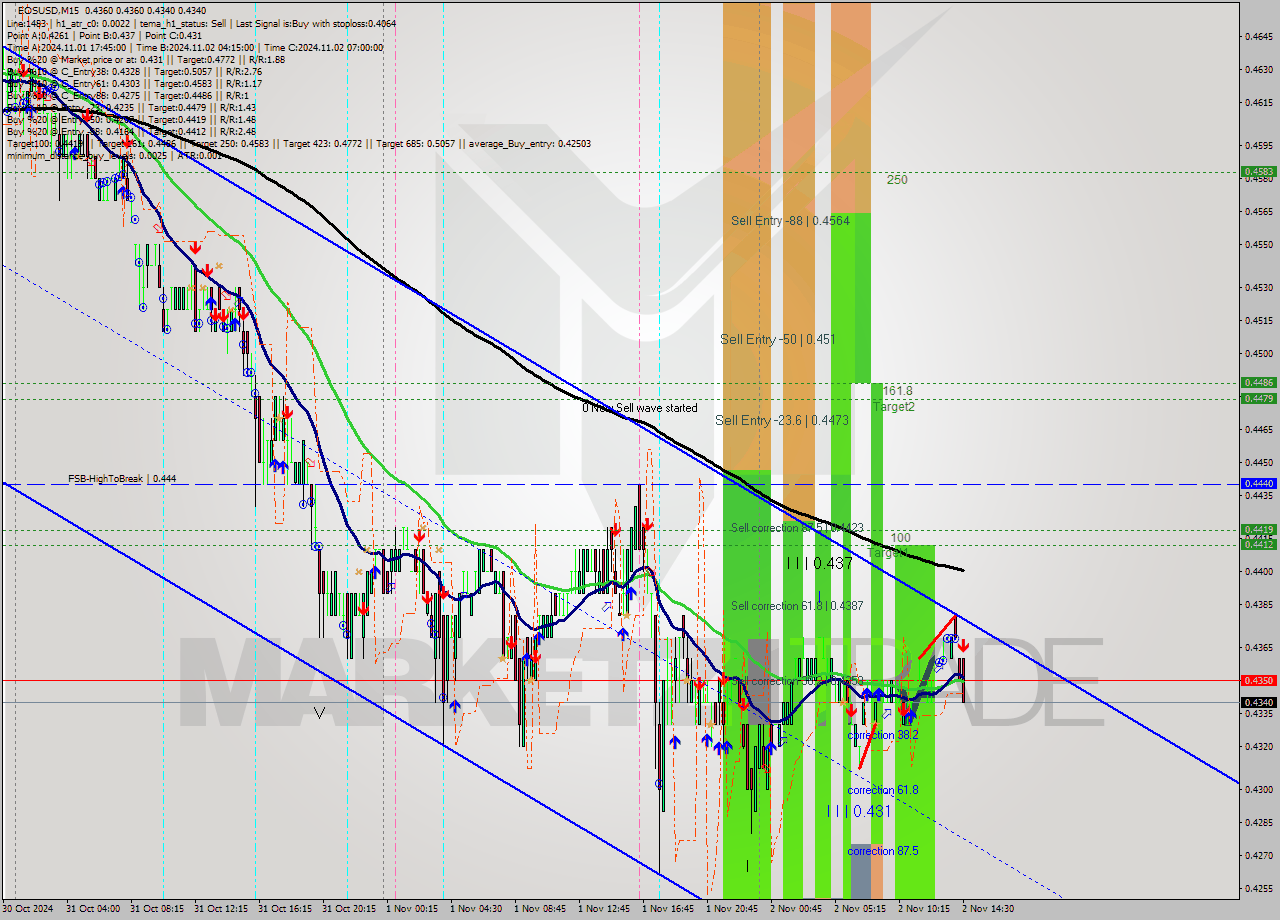The image size is (1280, 920).
Task: Select the 'Sell Entry -88 | 0.4564' label
Action: tap(790, 221)
